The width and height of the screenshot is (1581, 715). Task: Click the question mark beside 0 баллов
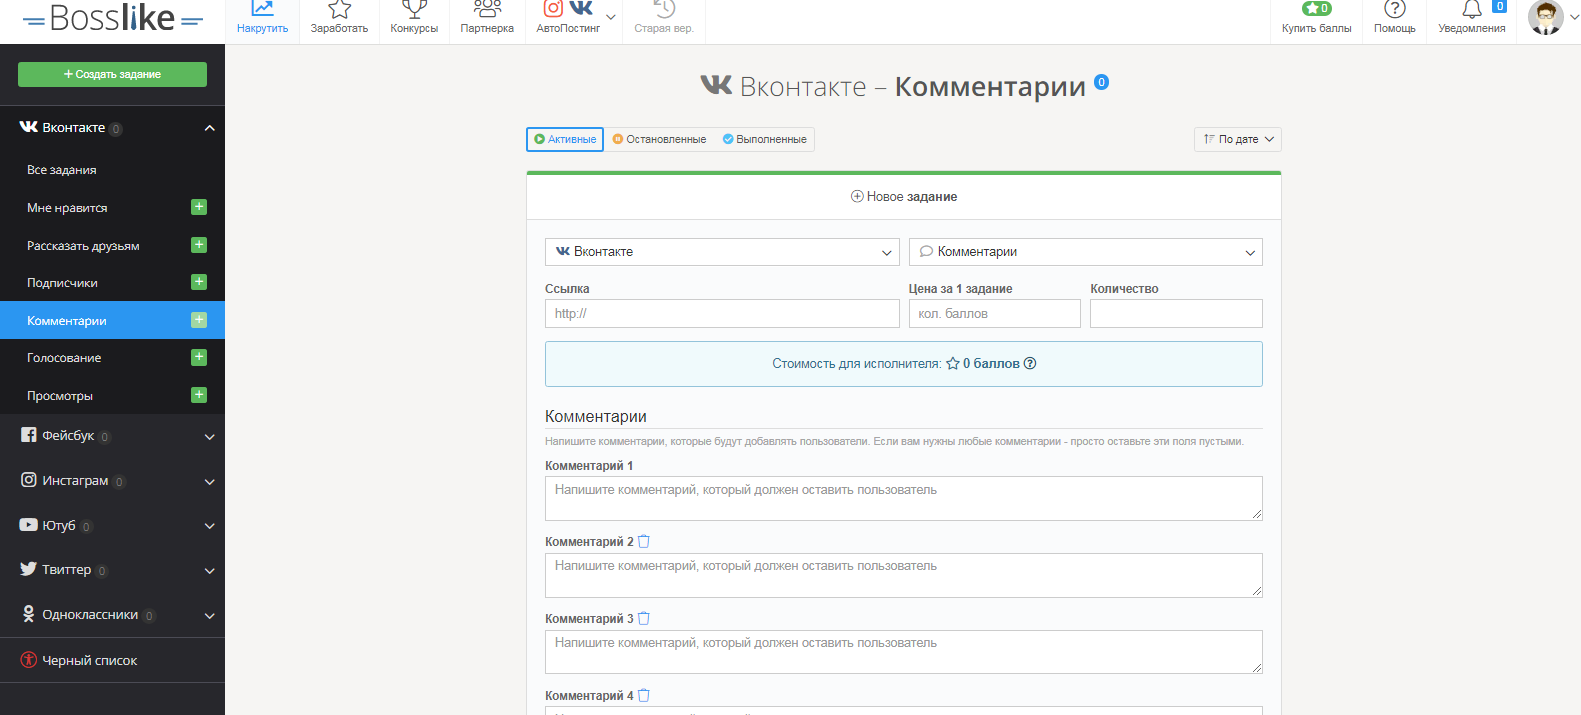coord(1030,364)
